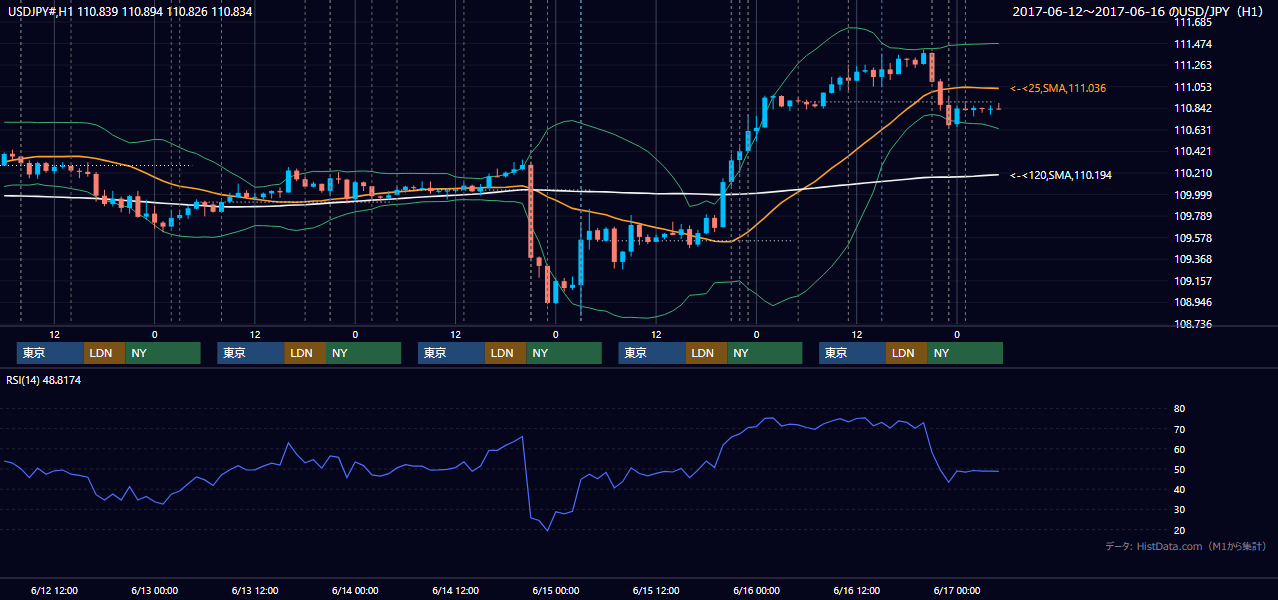Click price axis value 109.368
This screenshot has width=1278, height=600.
coord(1193,259)
